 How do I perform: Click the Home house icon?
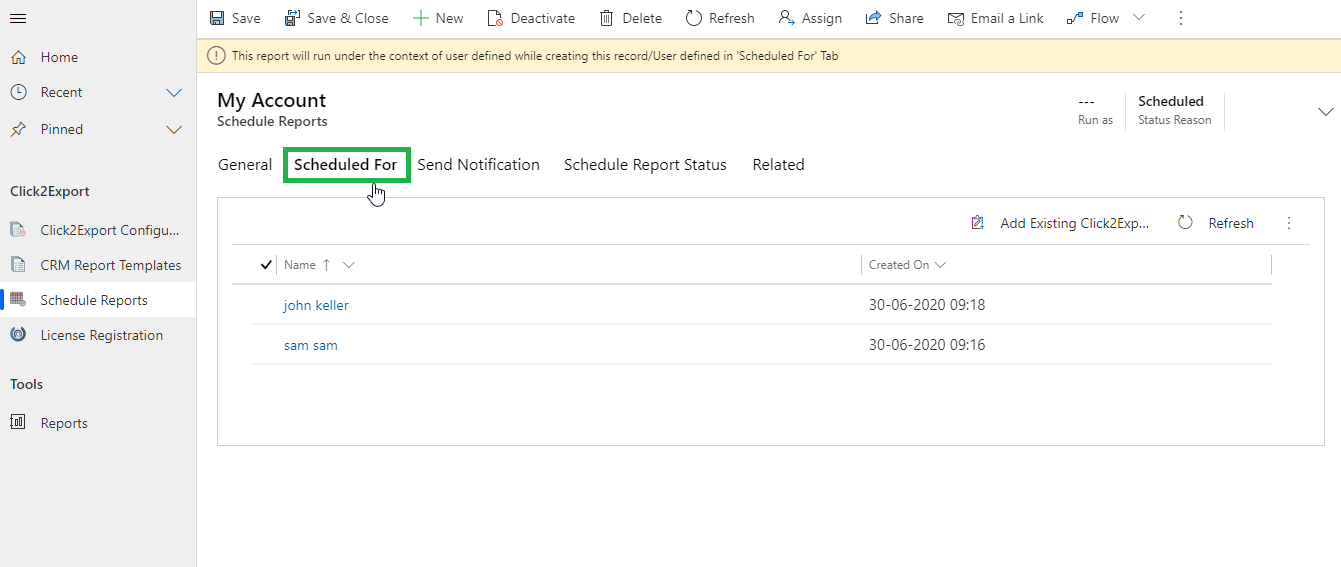pos(18,57)
